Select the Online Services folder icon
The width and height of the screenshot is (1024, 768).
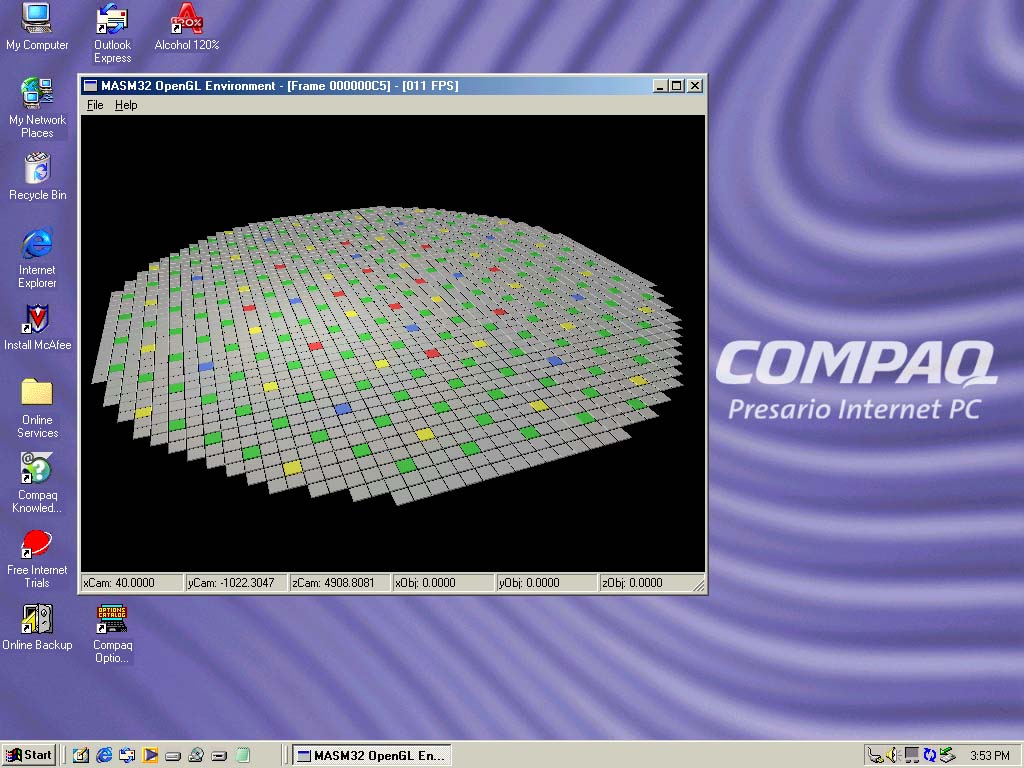(37, 408)
